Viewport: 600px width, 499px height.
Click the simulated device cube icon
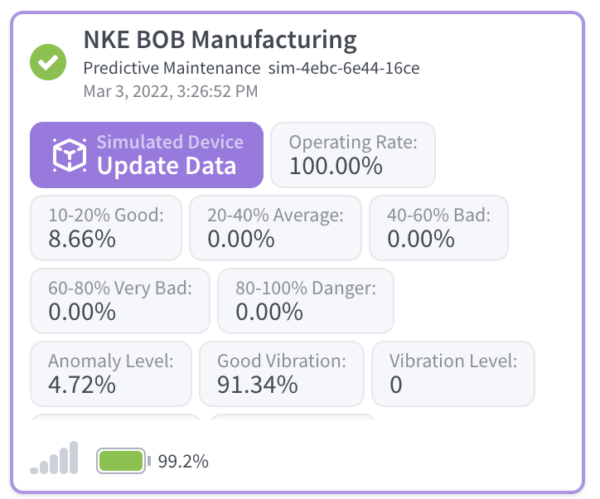tap(69, 155)
